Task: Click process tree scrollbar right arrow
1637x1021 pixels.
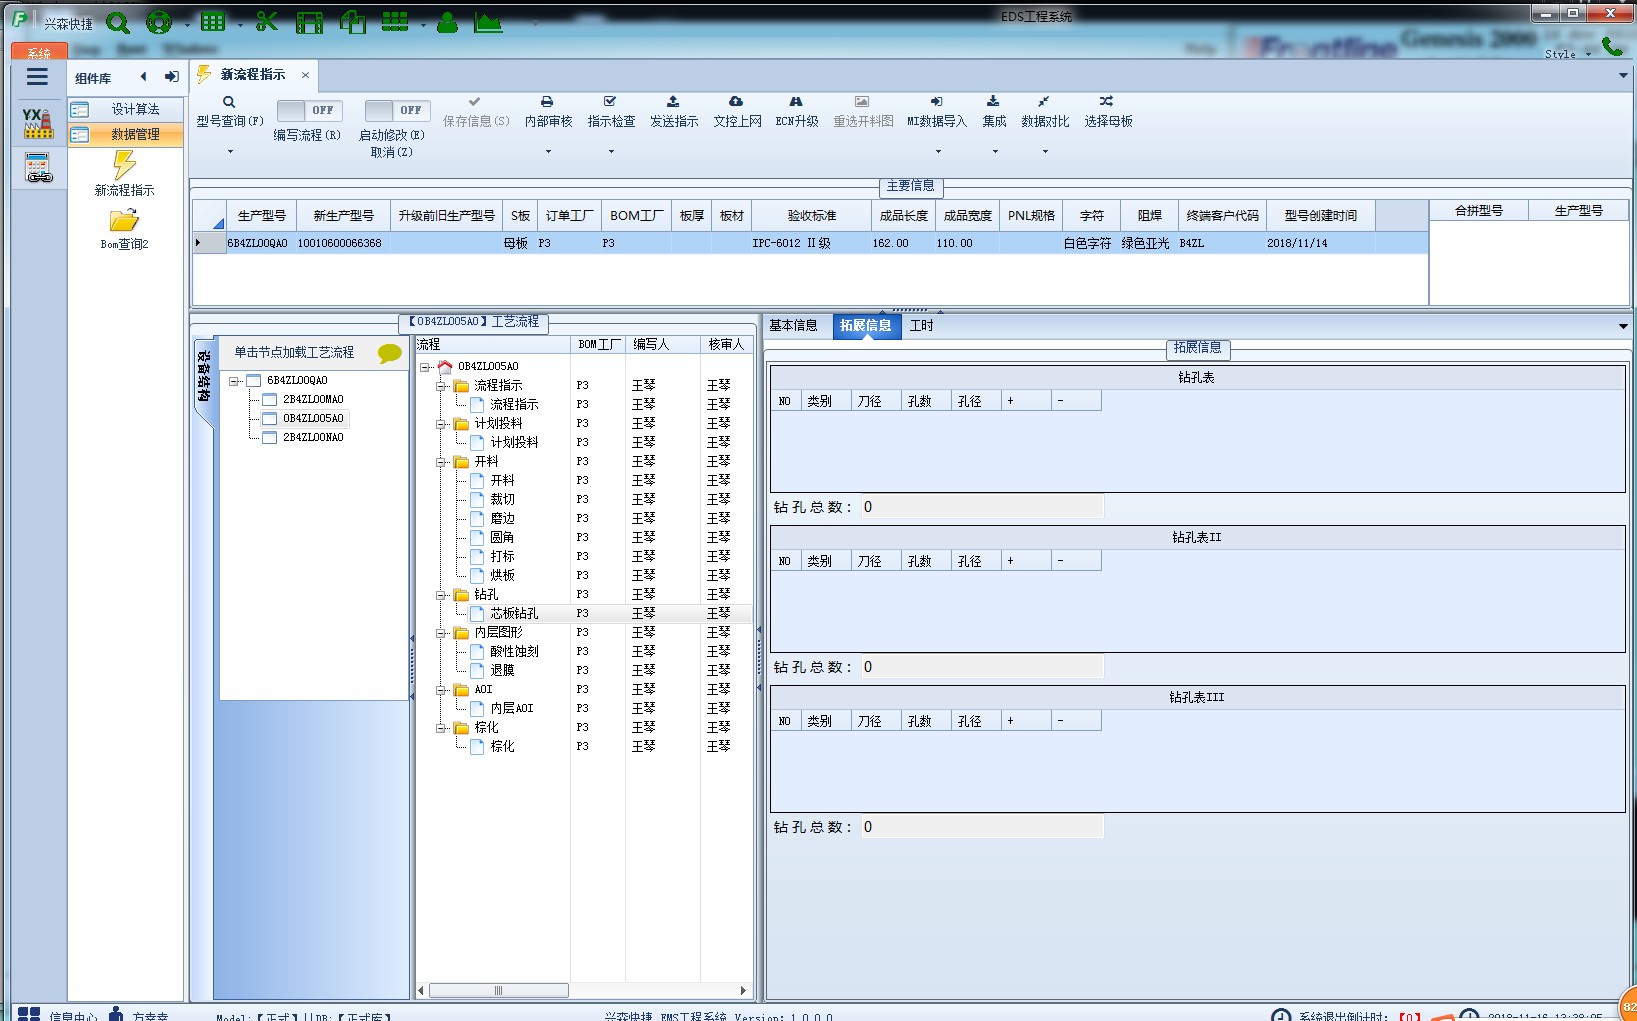Action: [743, 990]
